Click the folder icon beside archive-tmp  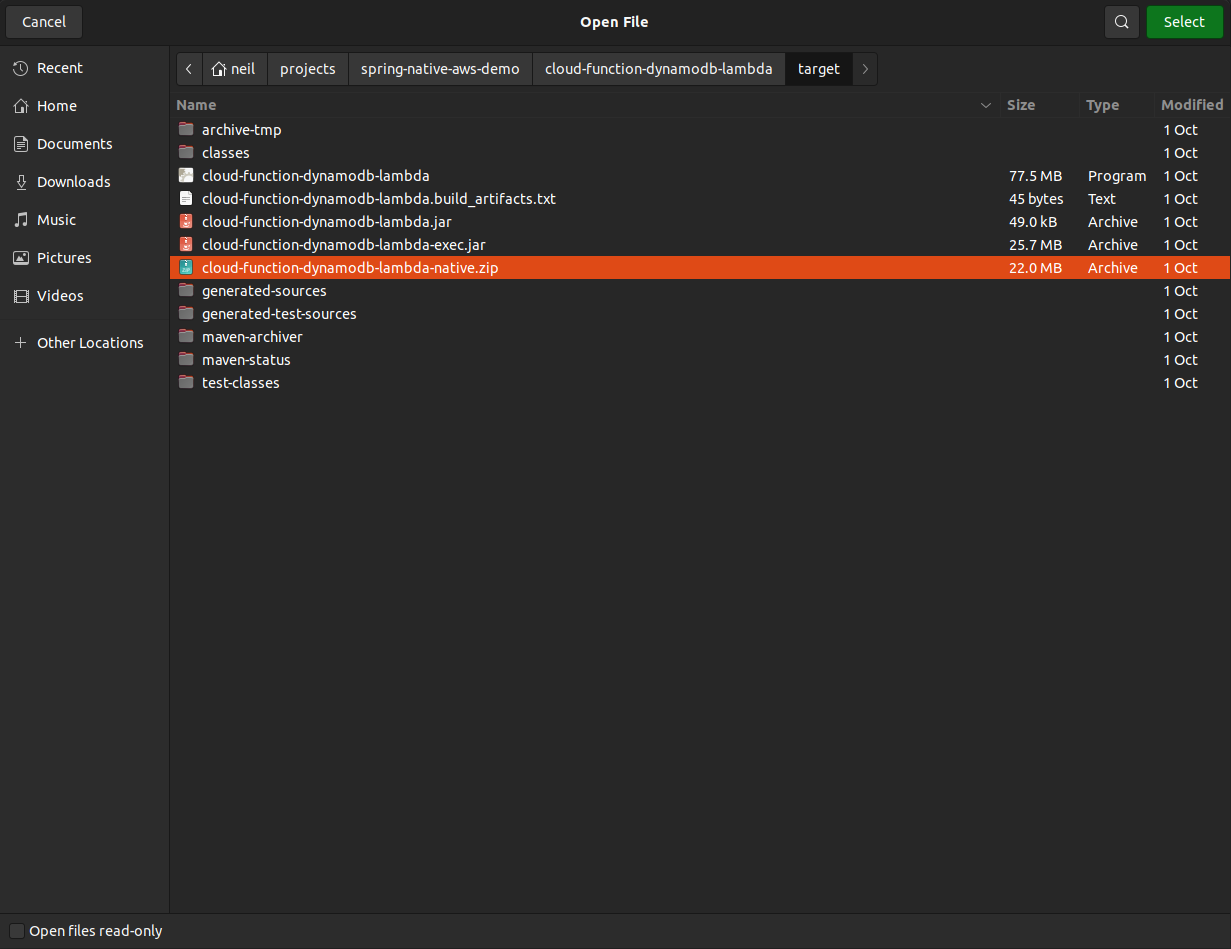click(186, 129)
